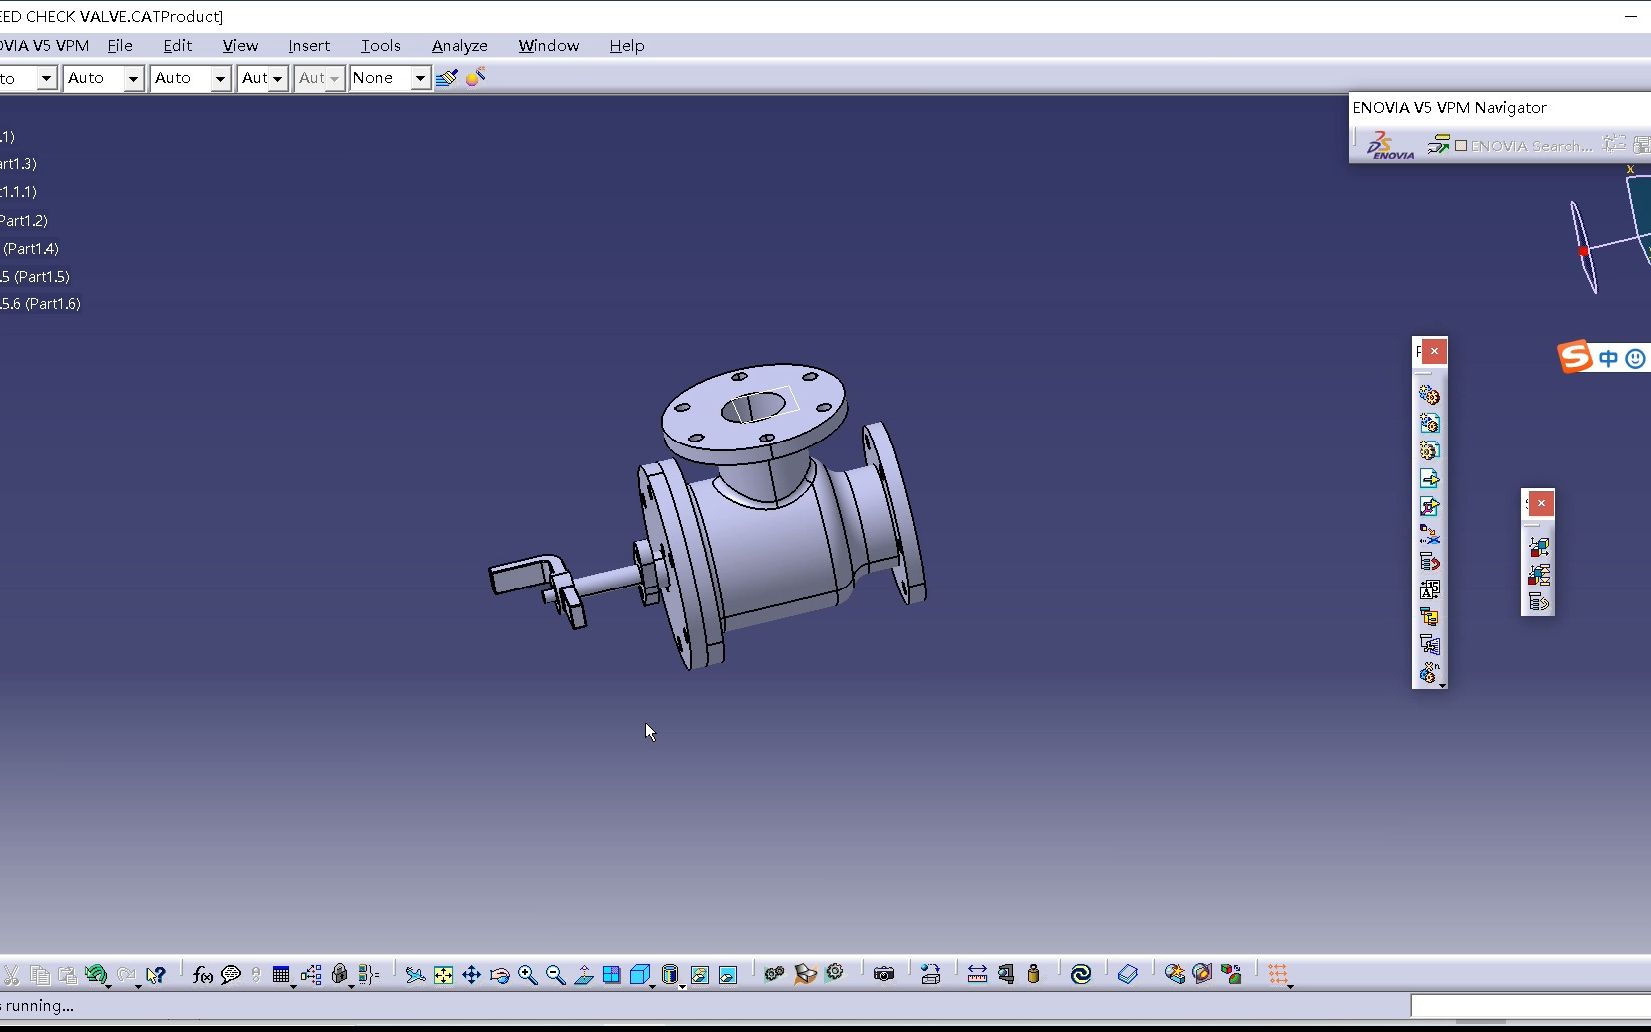
Task: Click the paintbrush Painter icon in top toolbar
Action: (447, 78)
